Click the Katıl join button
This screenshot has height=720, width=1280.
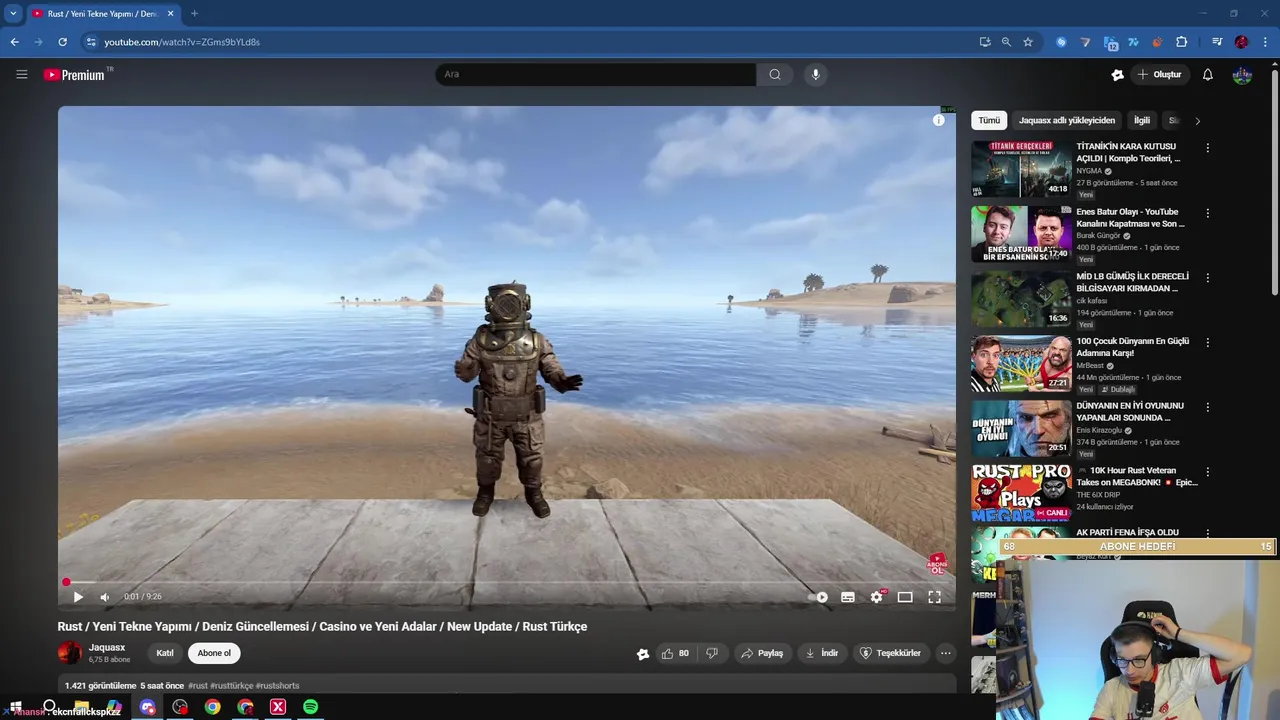coord(165,653)
